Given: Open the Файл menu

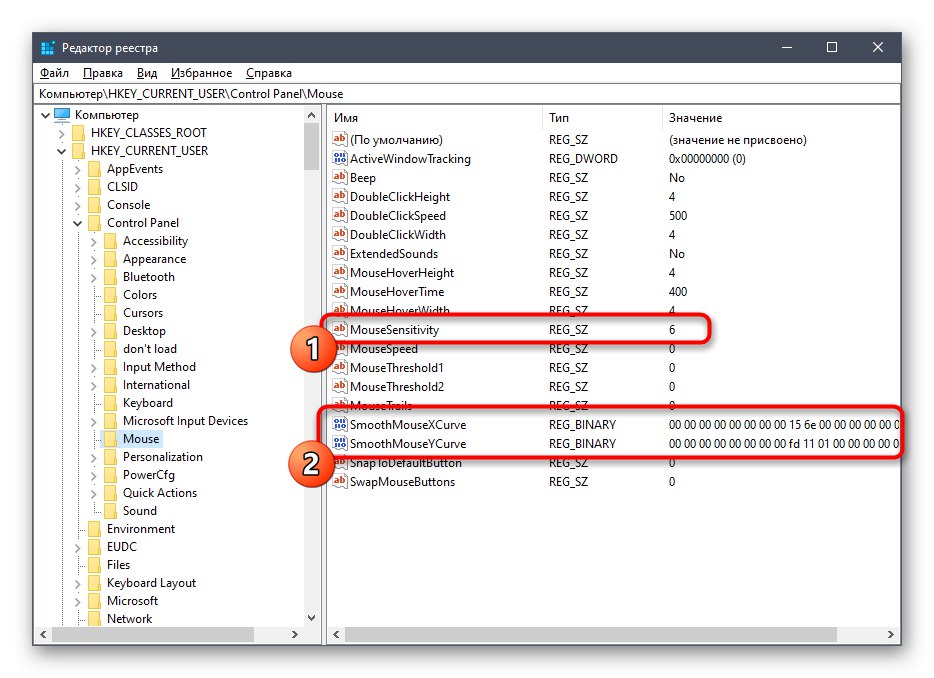Looking at the screenshot, I should pyautogui.click(x=54, y=73).
